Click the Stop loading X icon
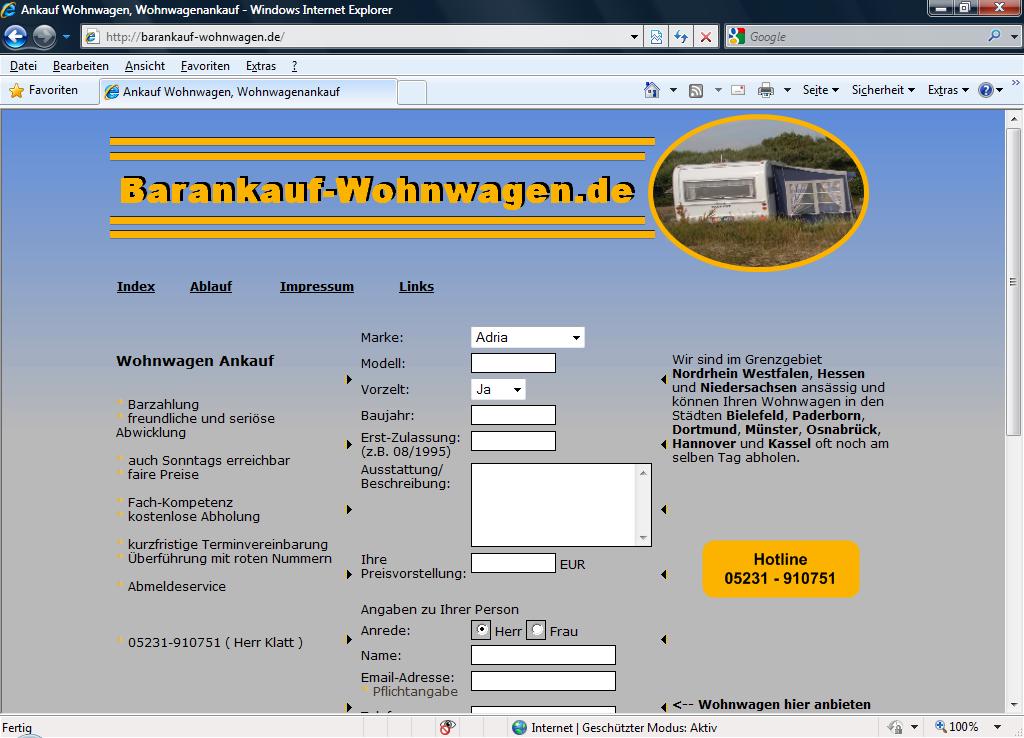The height and width of the screenshot is (738, 1024). pyautogui.click(x=706, y=37)
